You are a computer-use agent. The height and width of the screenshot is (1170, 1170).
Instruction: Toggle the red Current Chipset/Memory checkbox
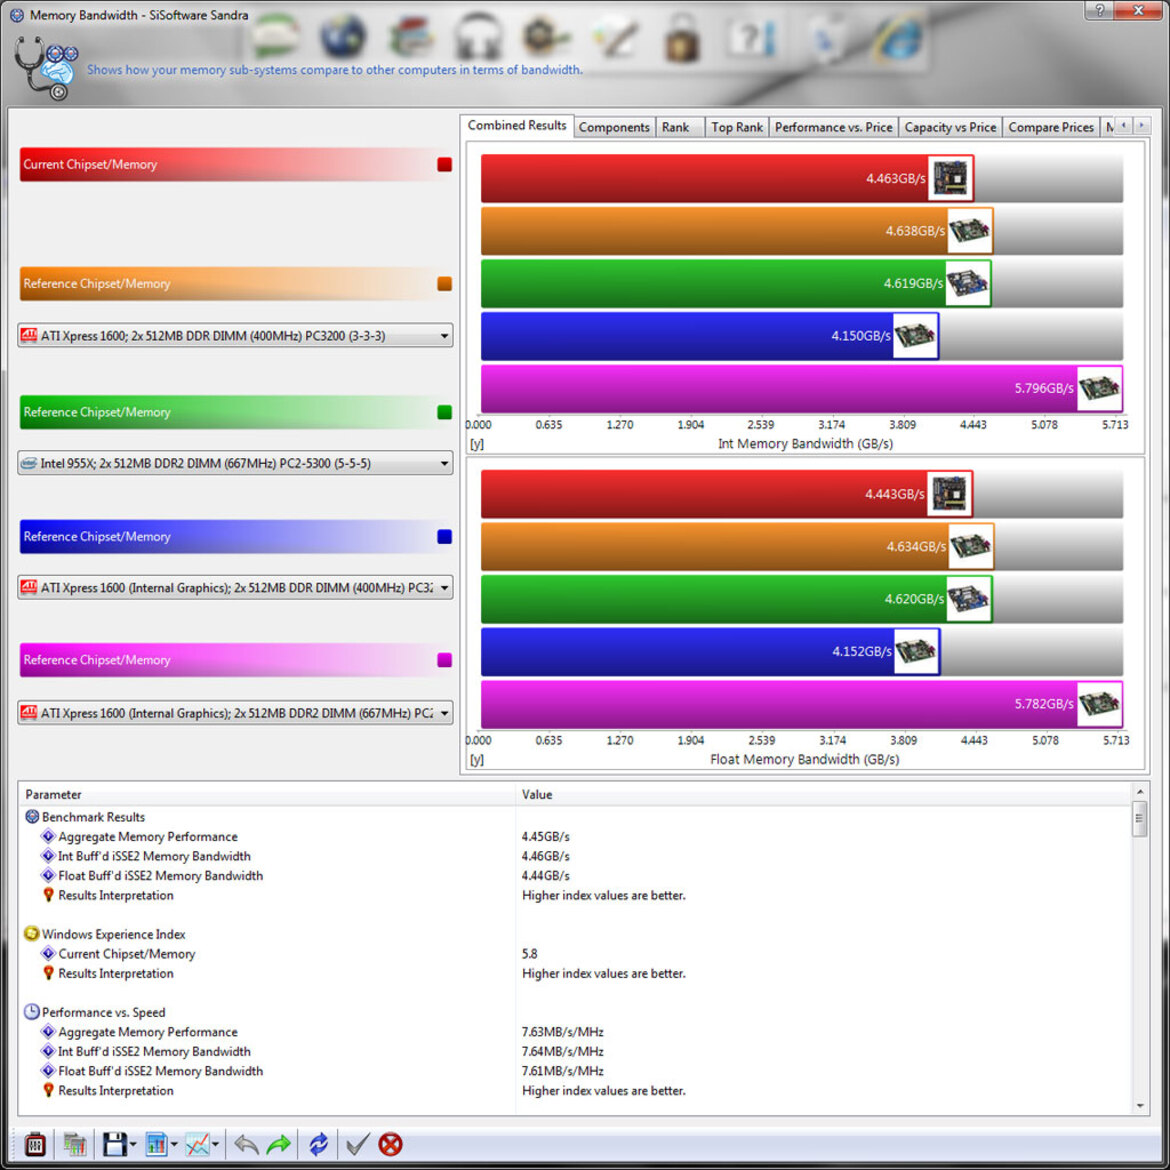[x=444, y=164]
